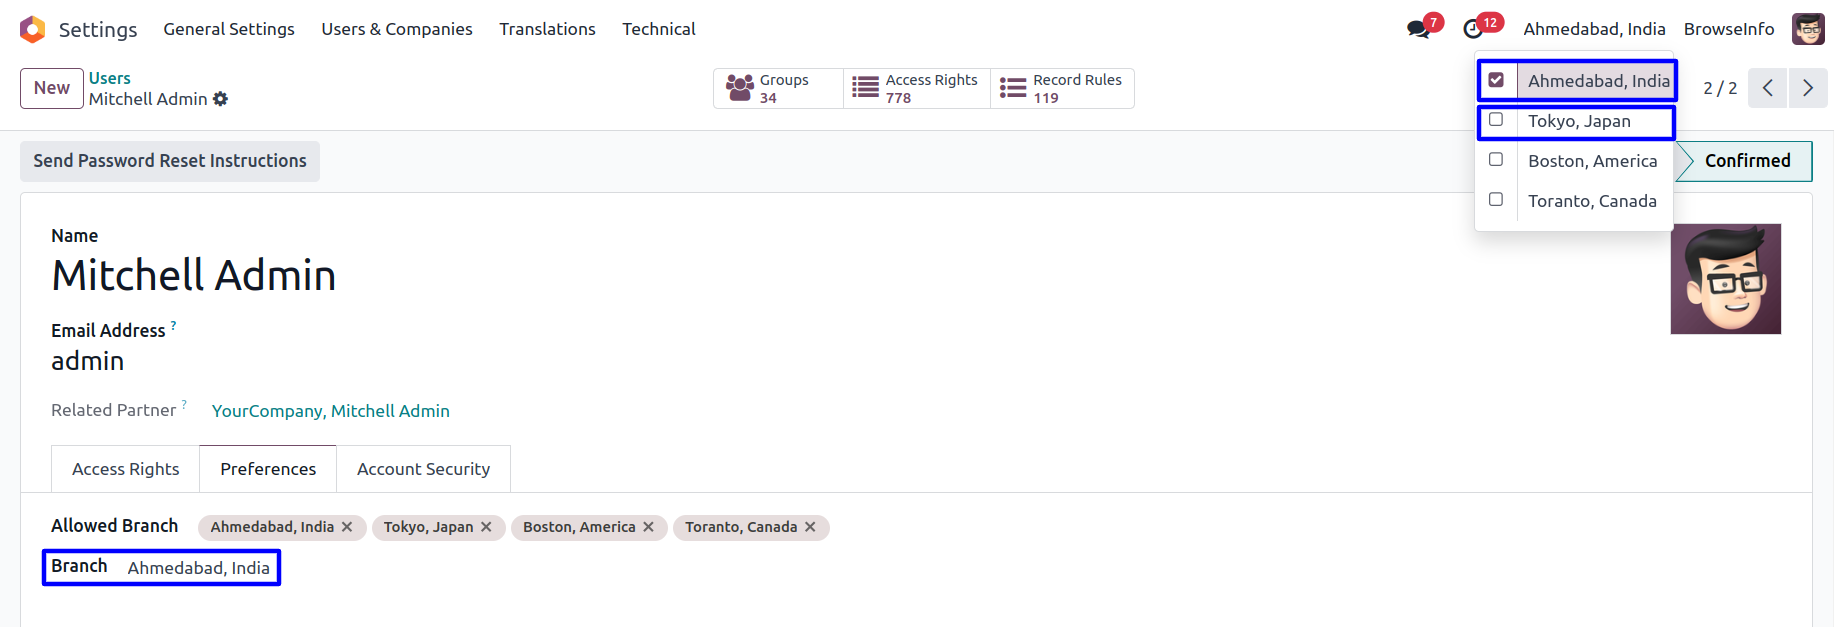Screen dimensions: 1834x627
Task: Open the discuss messages chat icon
Action: tap(1418, 29)
